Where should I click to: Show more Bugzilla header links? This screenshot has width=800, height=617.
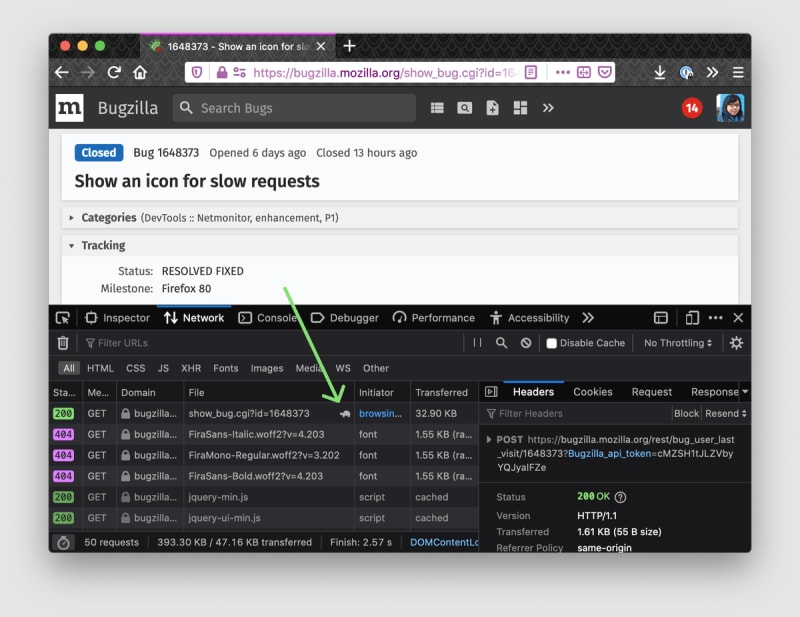coord(548,108)
